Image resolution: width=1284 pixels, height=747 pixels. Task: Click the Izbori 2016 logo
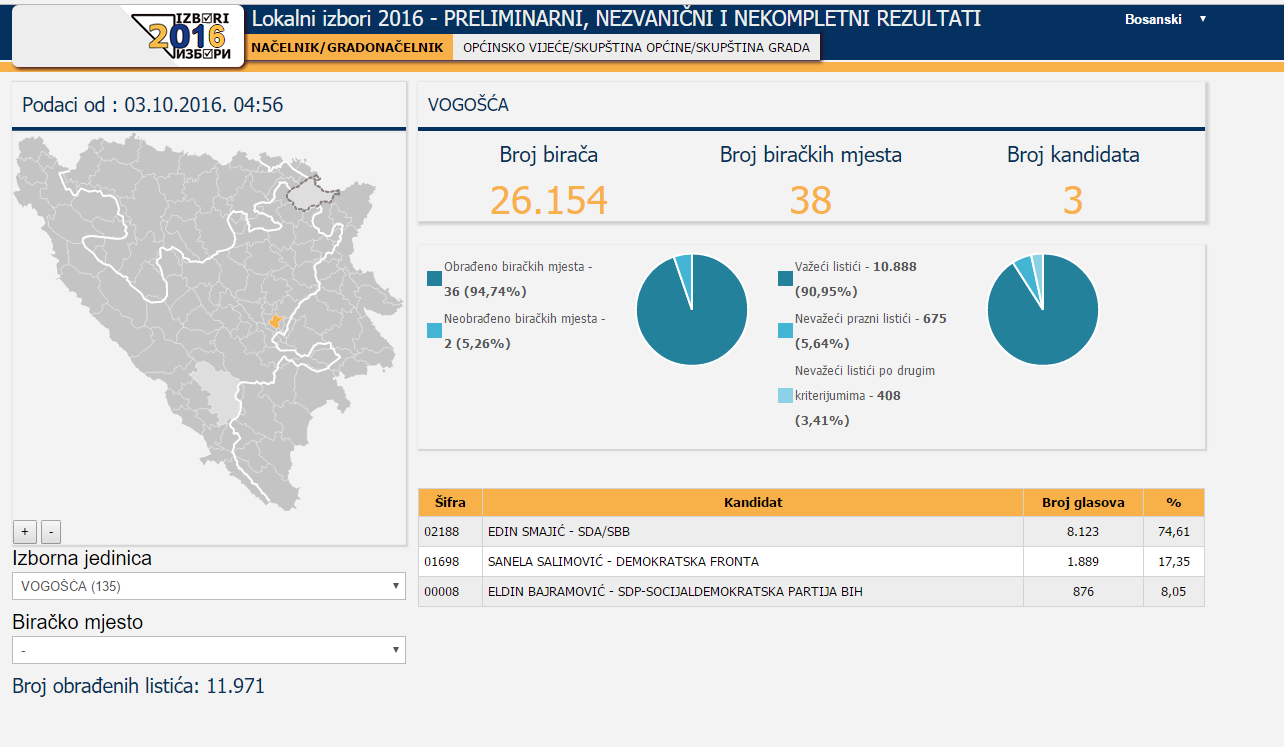[196, 36]
